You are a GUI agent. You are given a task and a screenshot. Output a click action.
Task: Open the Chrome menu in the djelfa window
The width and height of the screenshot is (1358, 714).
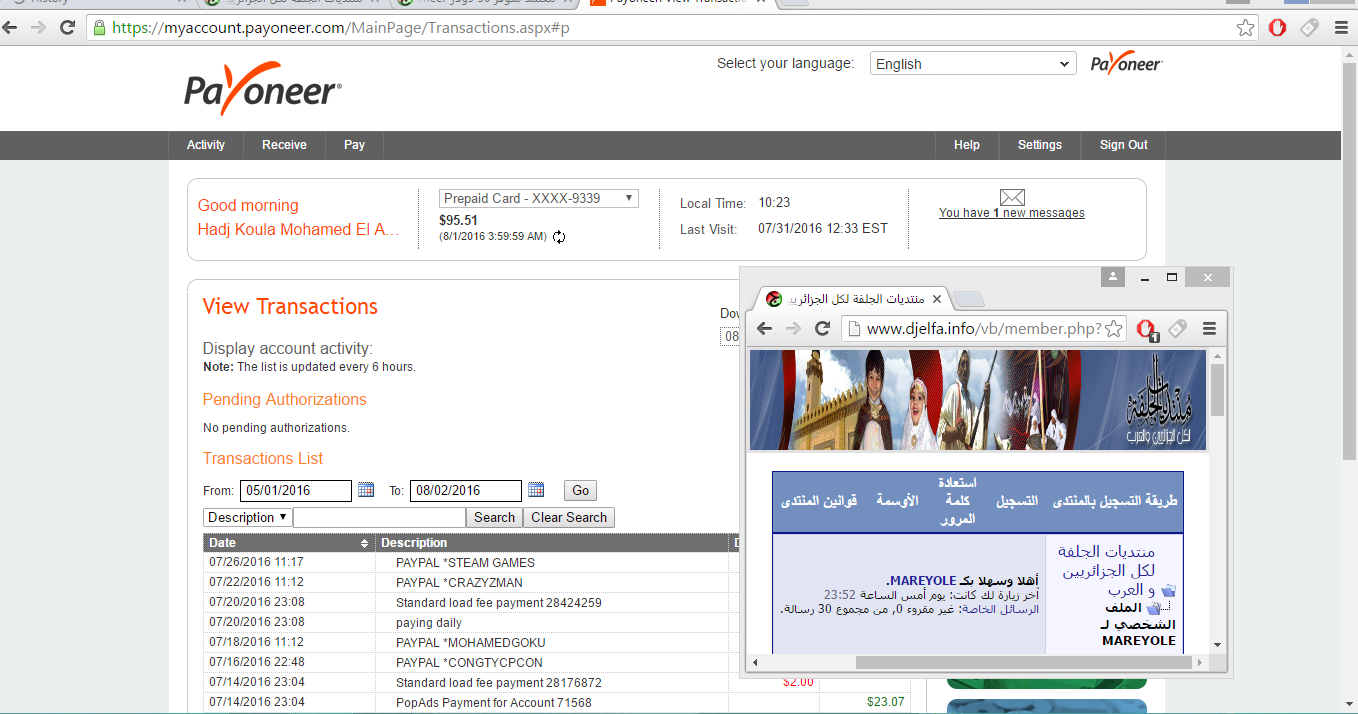pos(1209,329)
